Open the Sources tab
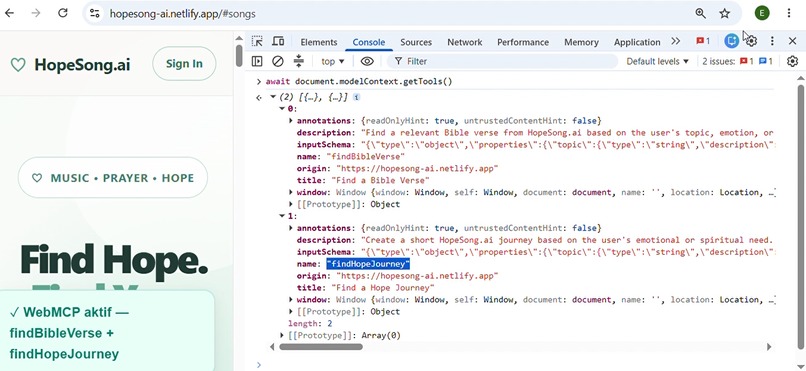806x371 pixels. click(416, 42)
